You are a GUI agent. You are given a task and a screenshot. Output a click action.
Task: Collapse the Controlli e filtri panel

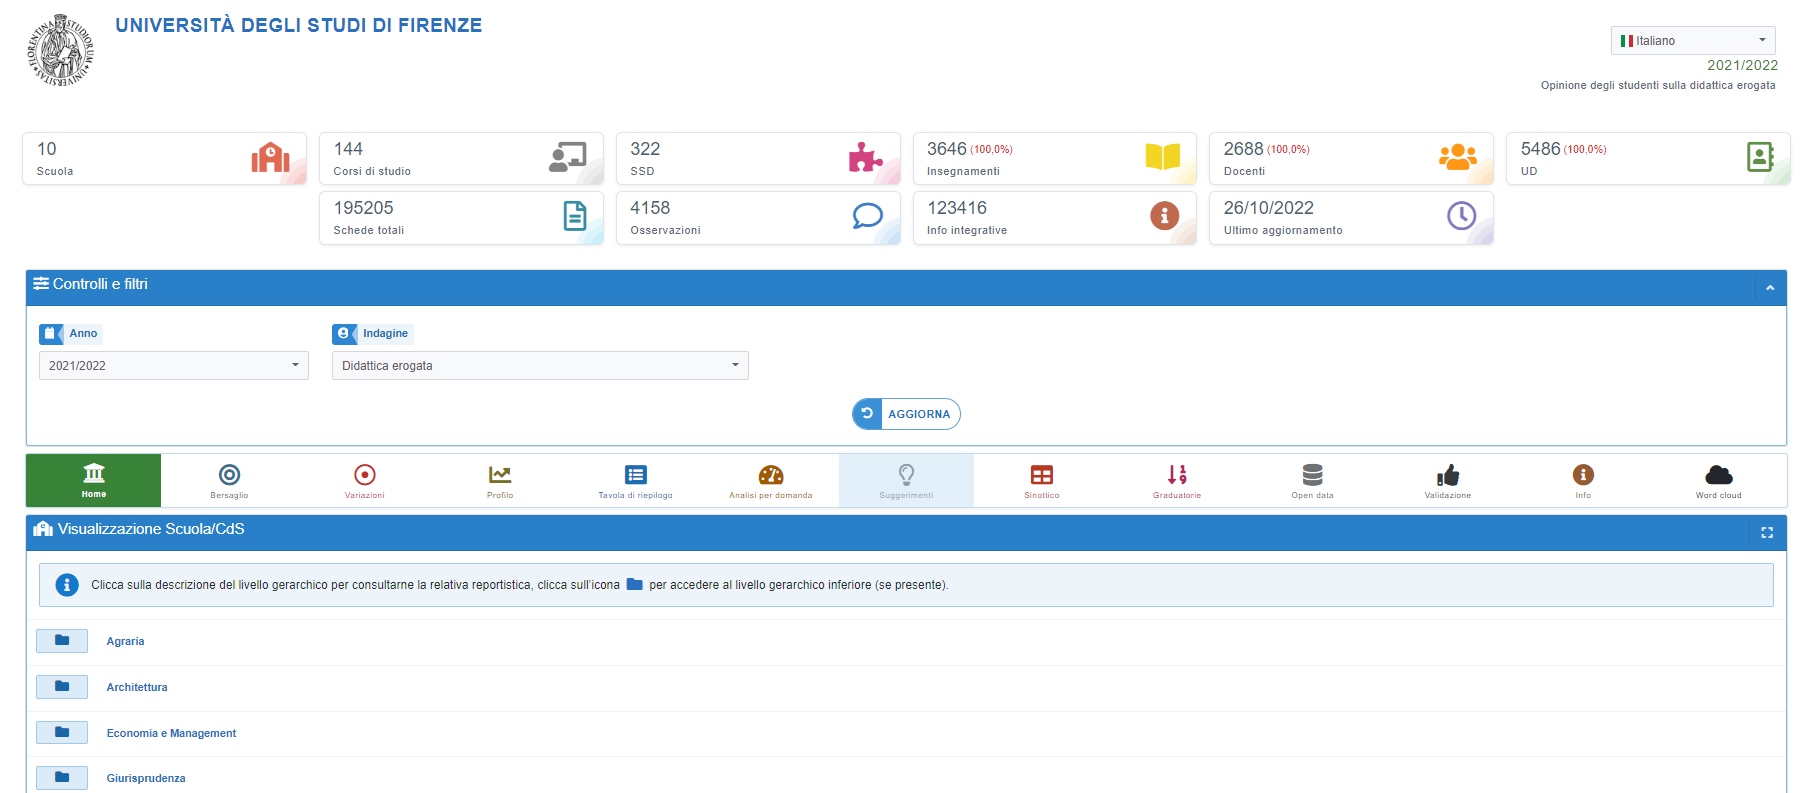tap(1770, 288)
